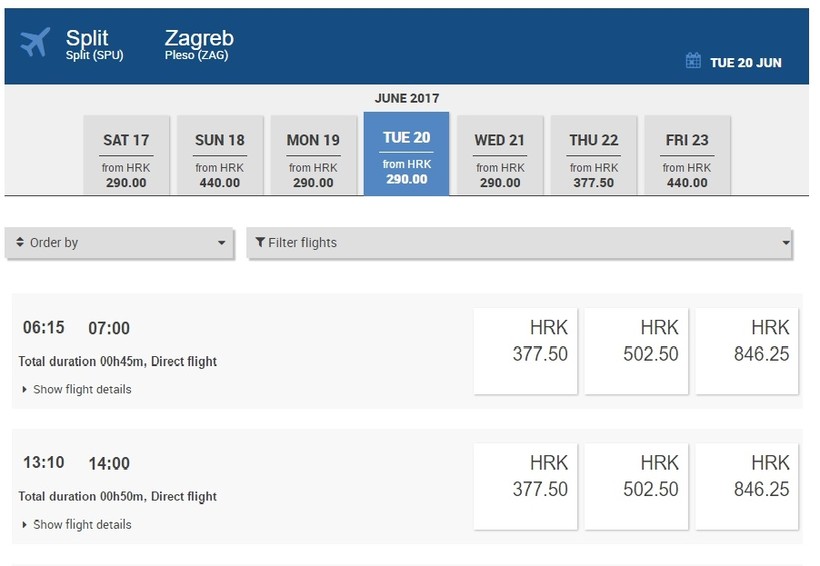
Task: Select the FRI 23 date tab
Action: (x=687, y=155)
